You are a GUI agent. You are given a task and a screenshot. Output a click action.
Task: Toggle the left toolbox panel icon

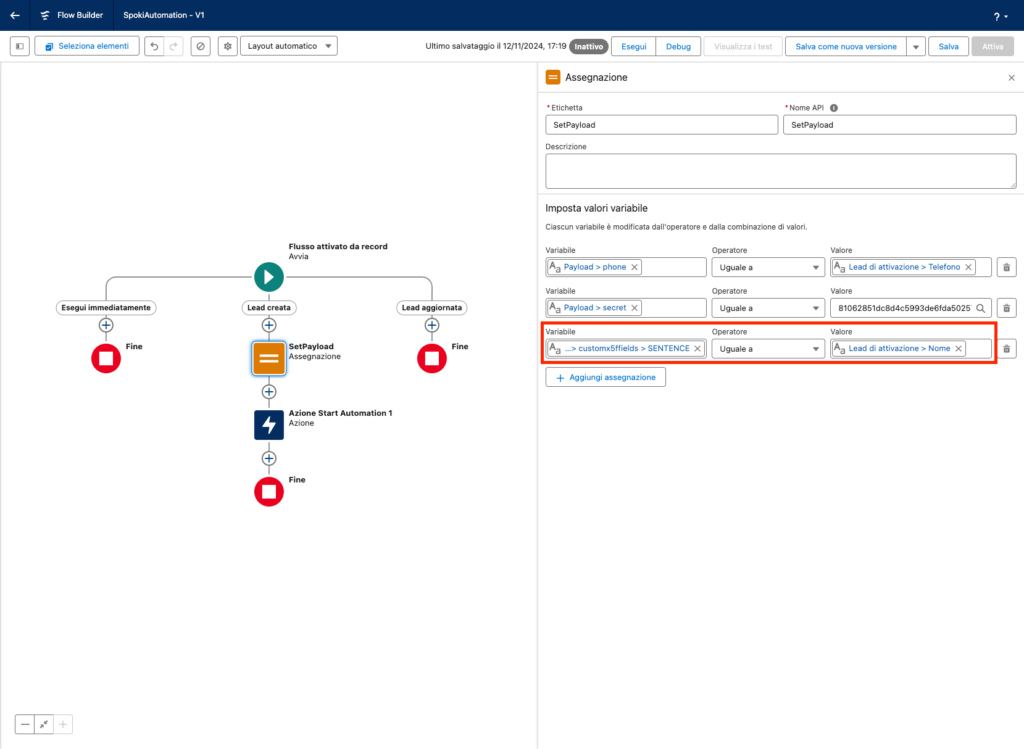[x=19, y=46]
